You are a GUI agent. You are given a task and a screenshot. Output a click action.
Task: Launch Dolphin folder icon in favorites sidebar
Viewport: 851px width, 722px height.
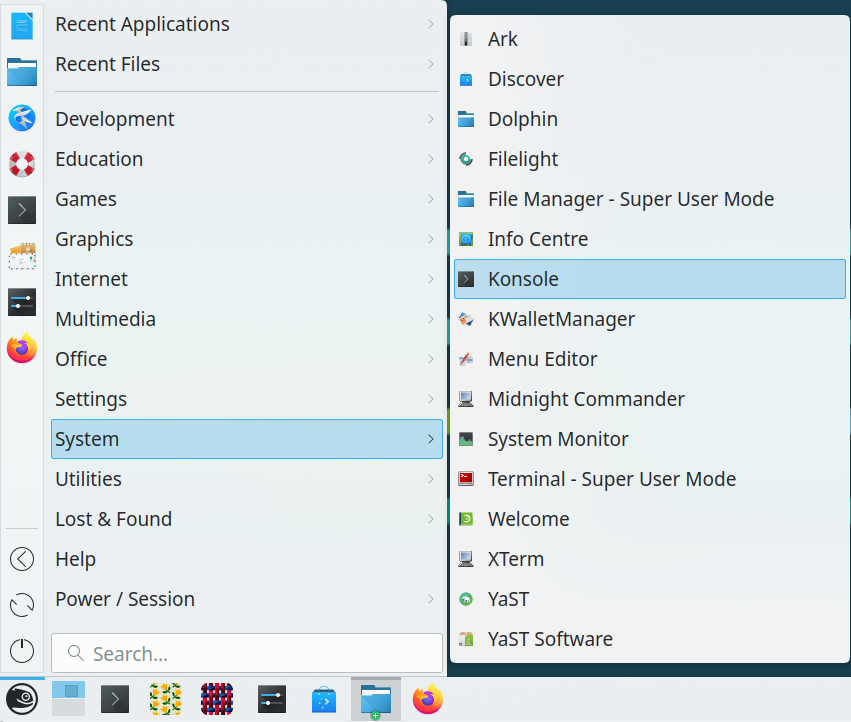point(22,72)
